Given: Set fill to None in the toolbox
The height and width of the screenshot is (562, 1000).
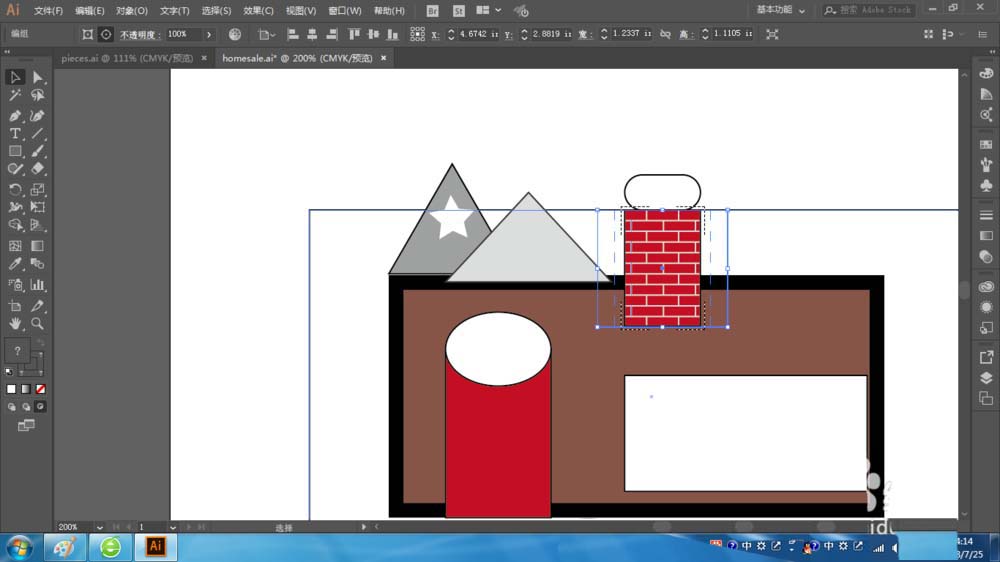Looking at the screenshot, I should pyautogui.click(x=41, y=389).
